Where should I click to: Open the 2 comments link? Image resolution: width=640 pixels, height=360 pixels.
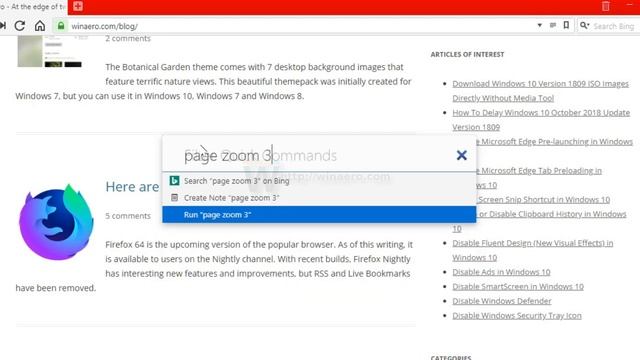(x=128, y=38)
